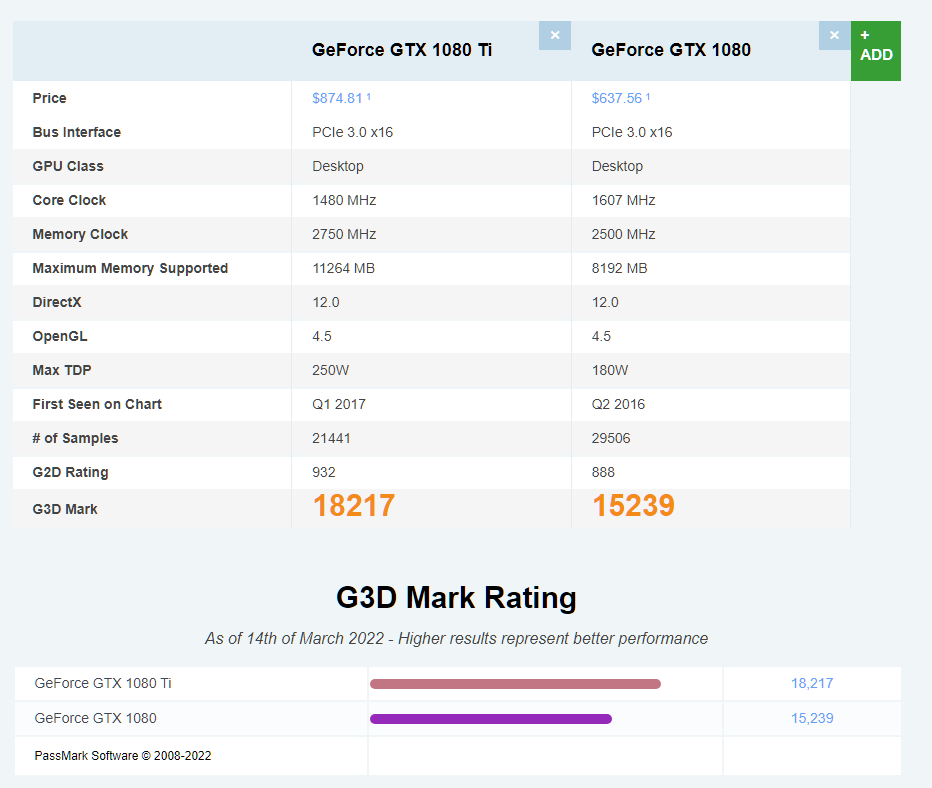Click the 250W TDP value
This screenshot has height=788, width=932.
pos(330,370)
